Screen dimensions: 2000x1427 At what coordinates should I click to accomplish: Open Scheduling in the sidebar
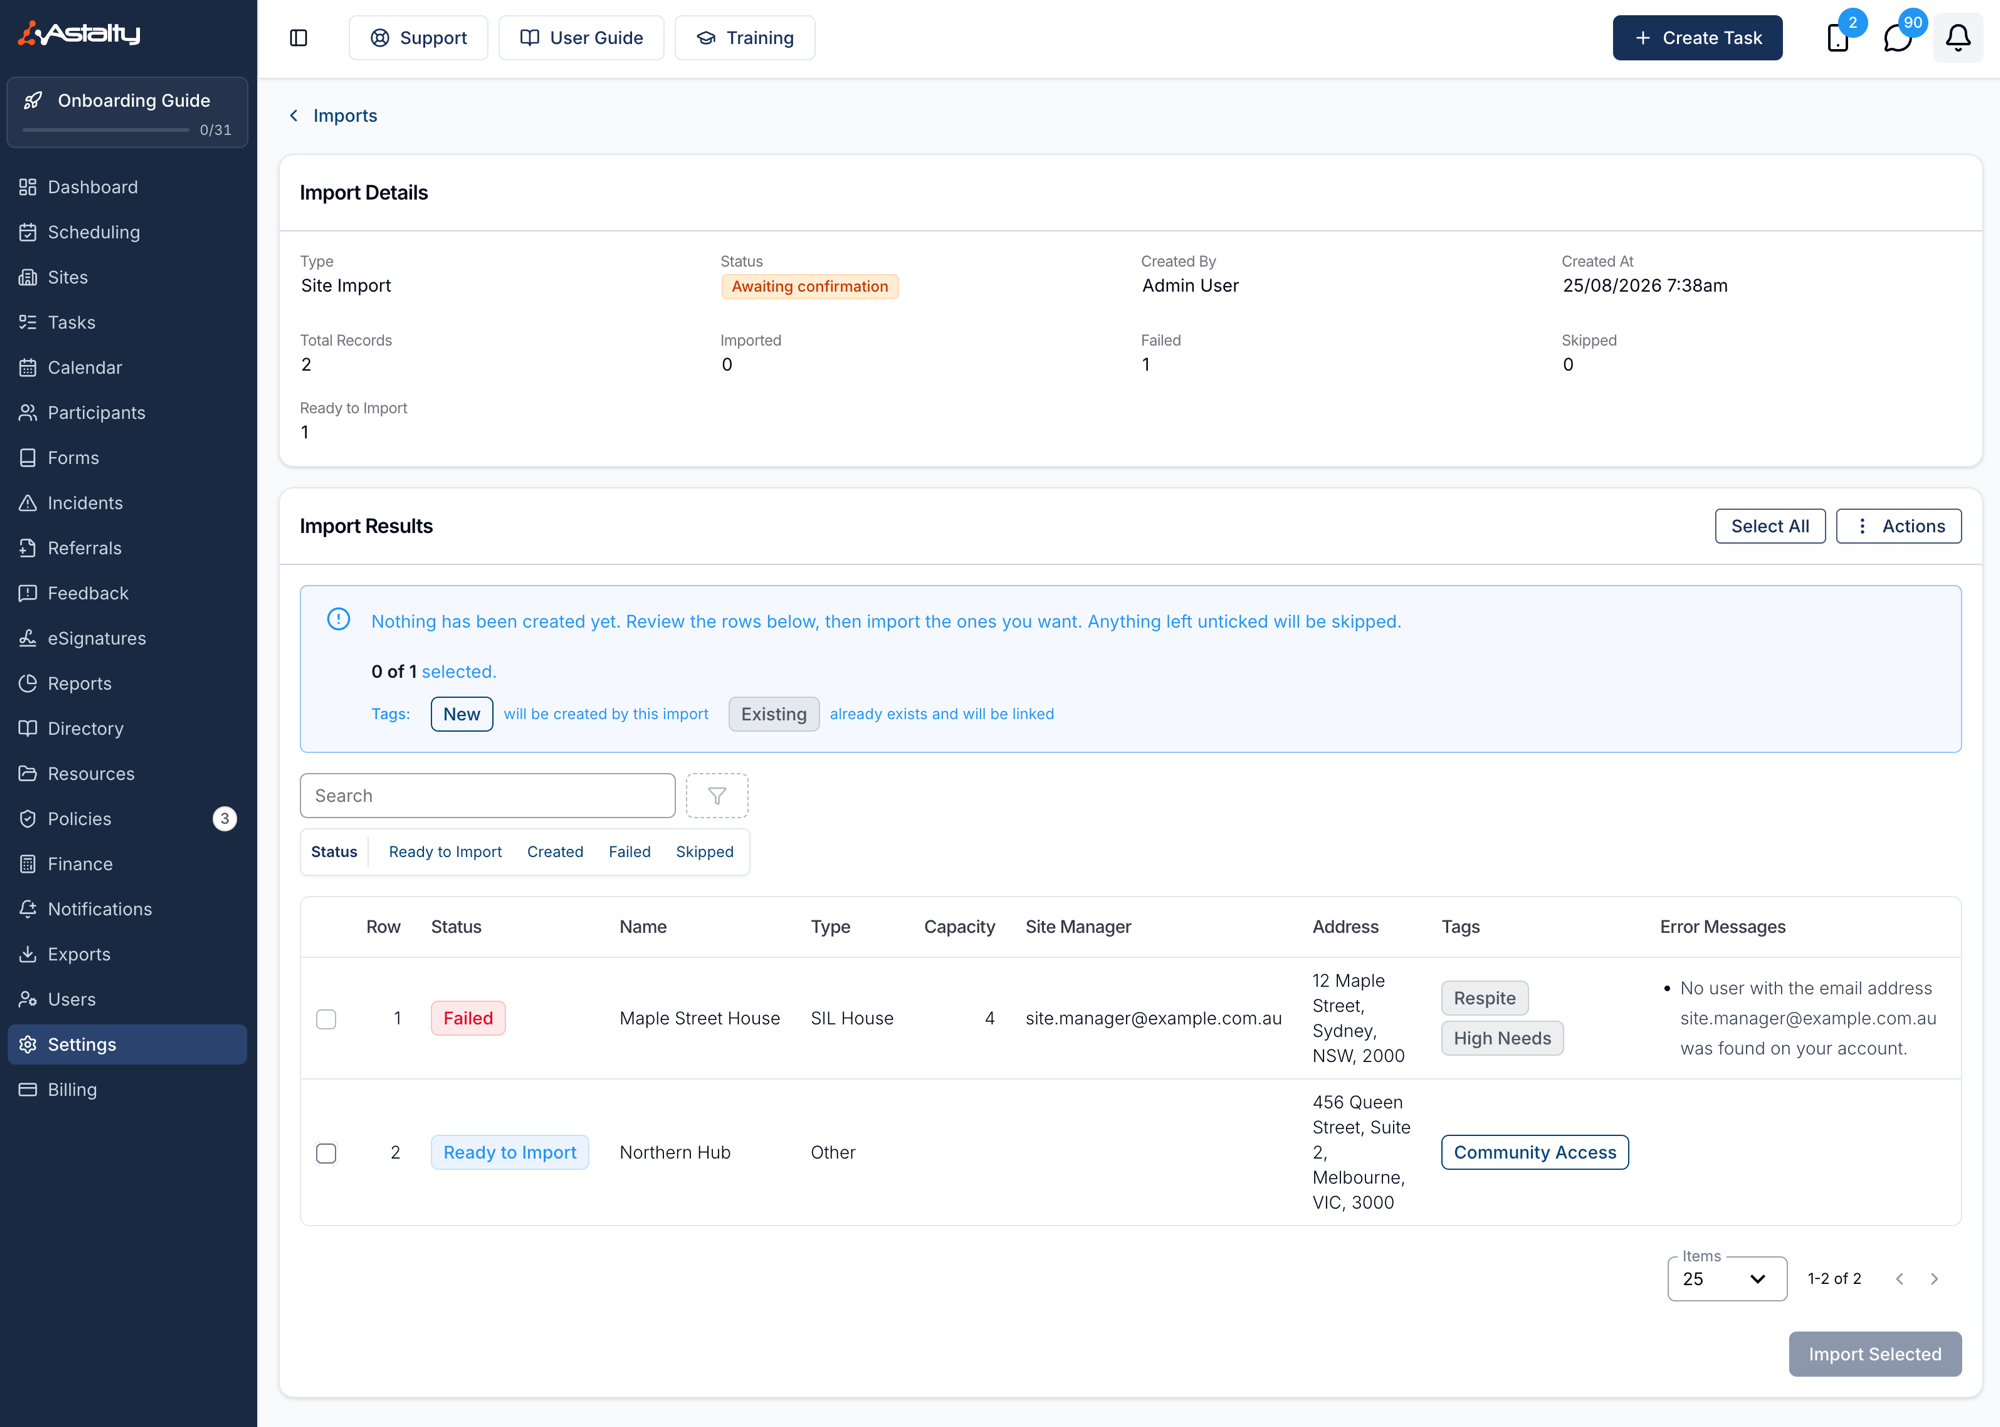click(127, 232)
